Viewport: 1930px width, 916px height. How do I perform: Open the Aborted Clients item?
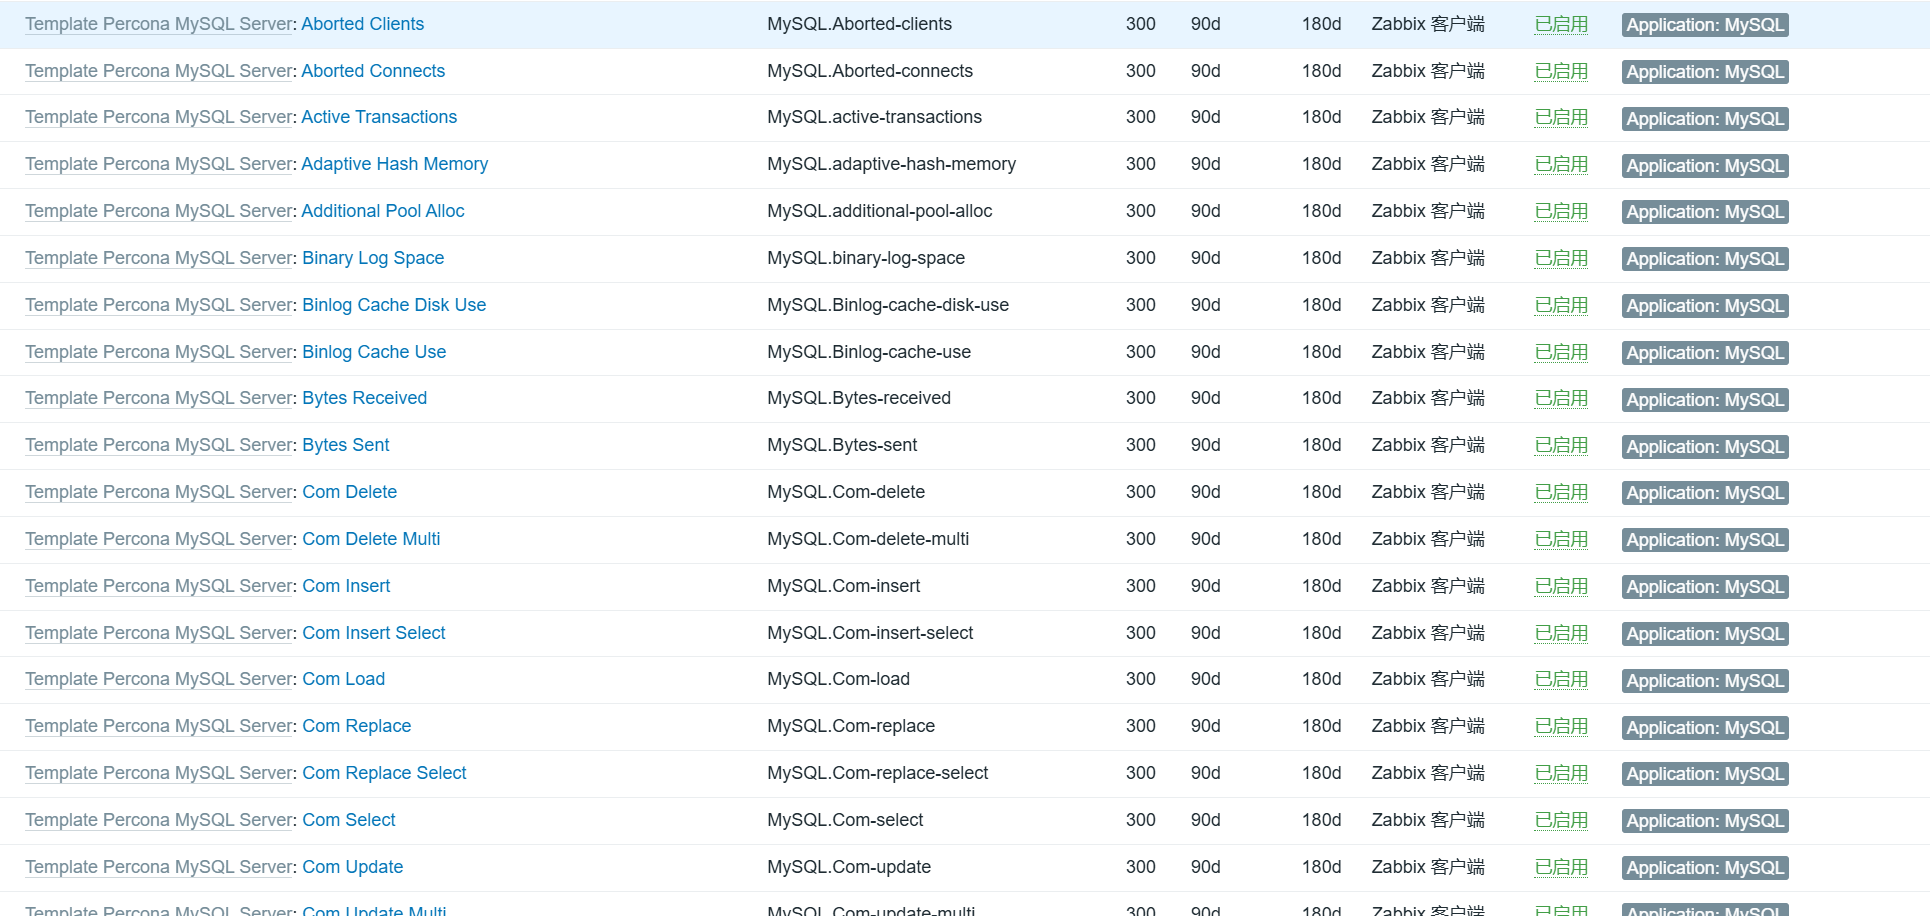(362, 24)
